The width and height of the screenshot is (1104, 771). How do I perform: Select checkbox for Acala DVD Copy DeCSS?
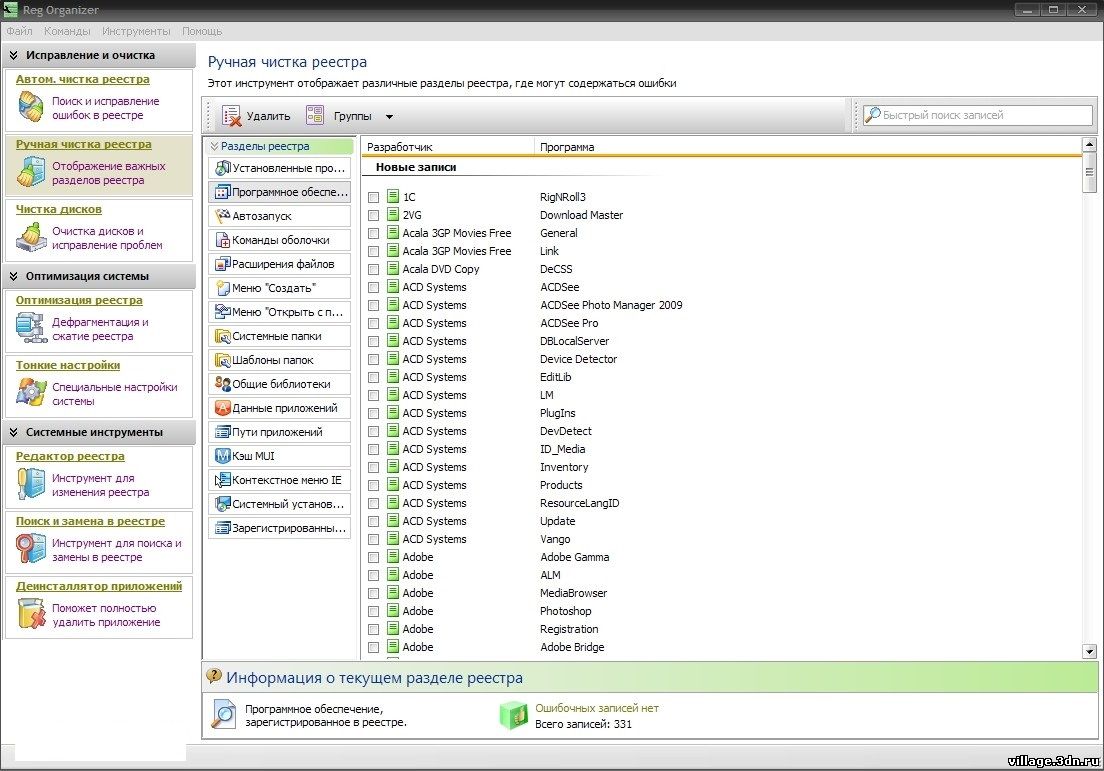374,270
